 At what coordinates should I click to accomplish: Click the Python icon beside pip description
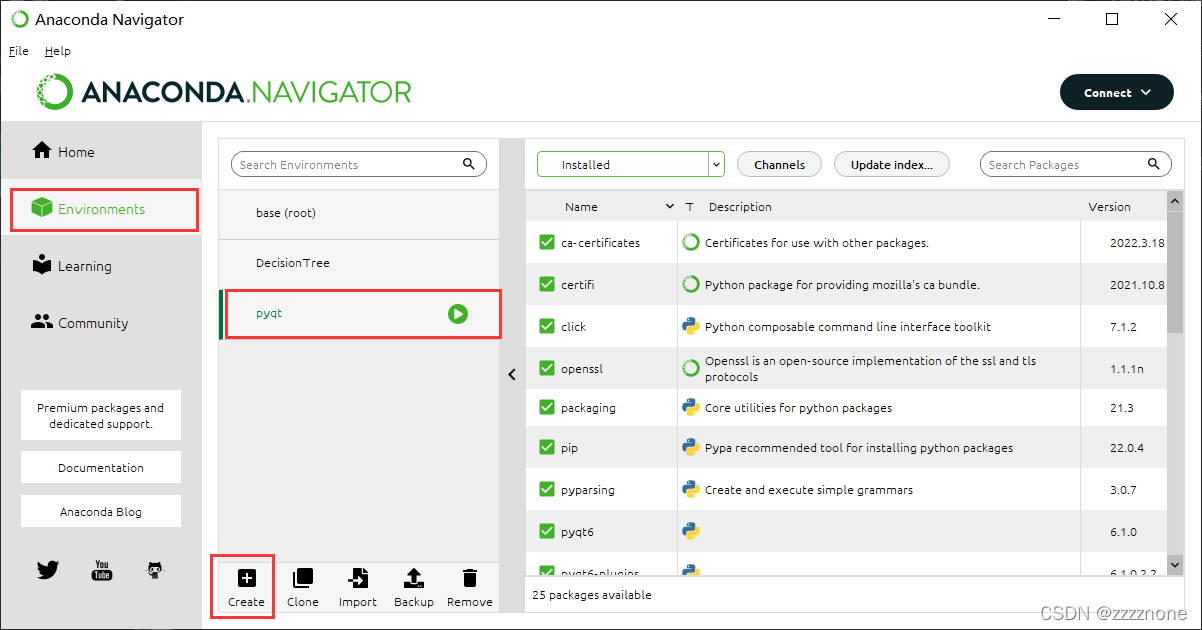[x=690, y=447]
